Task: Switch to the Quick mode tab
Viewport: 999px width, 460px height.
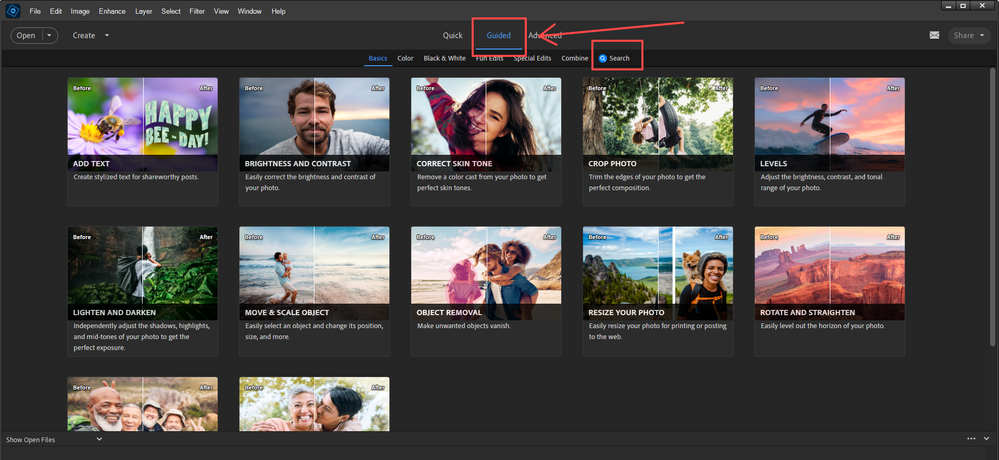Action: tap(452, 35)
